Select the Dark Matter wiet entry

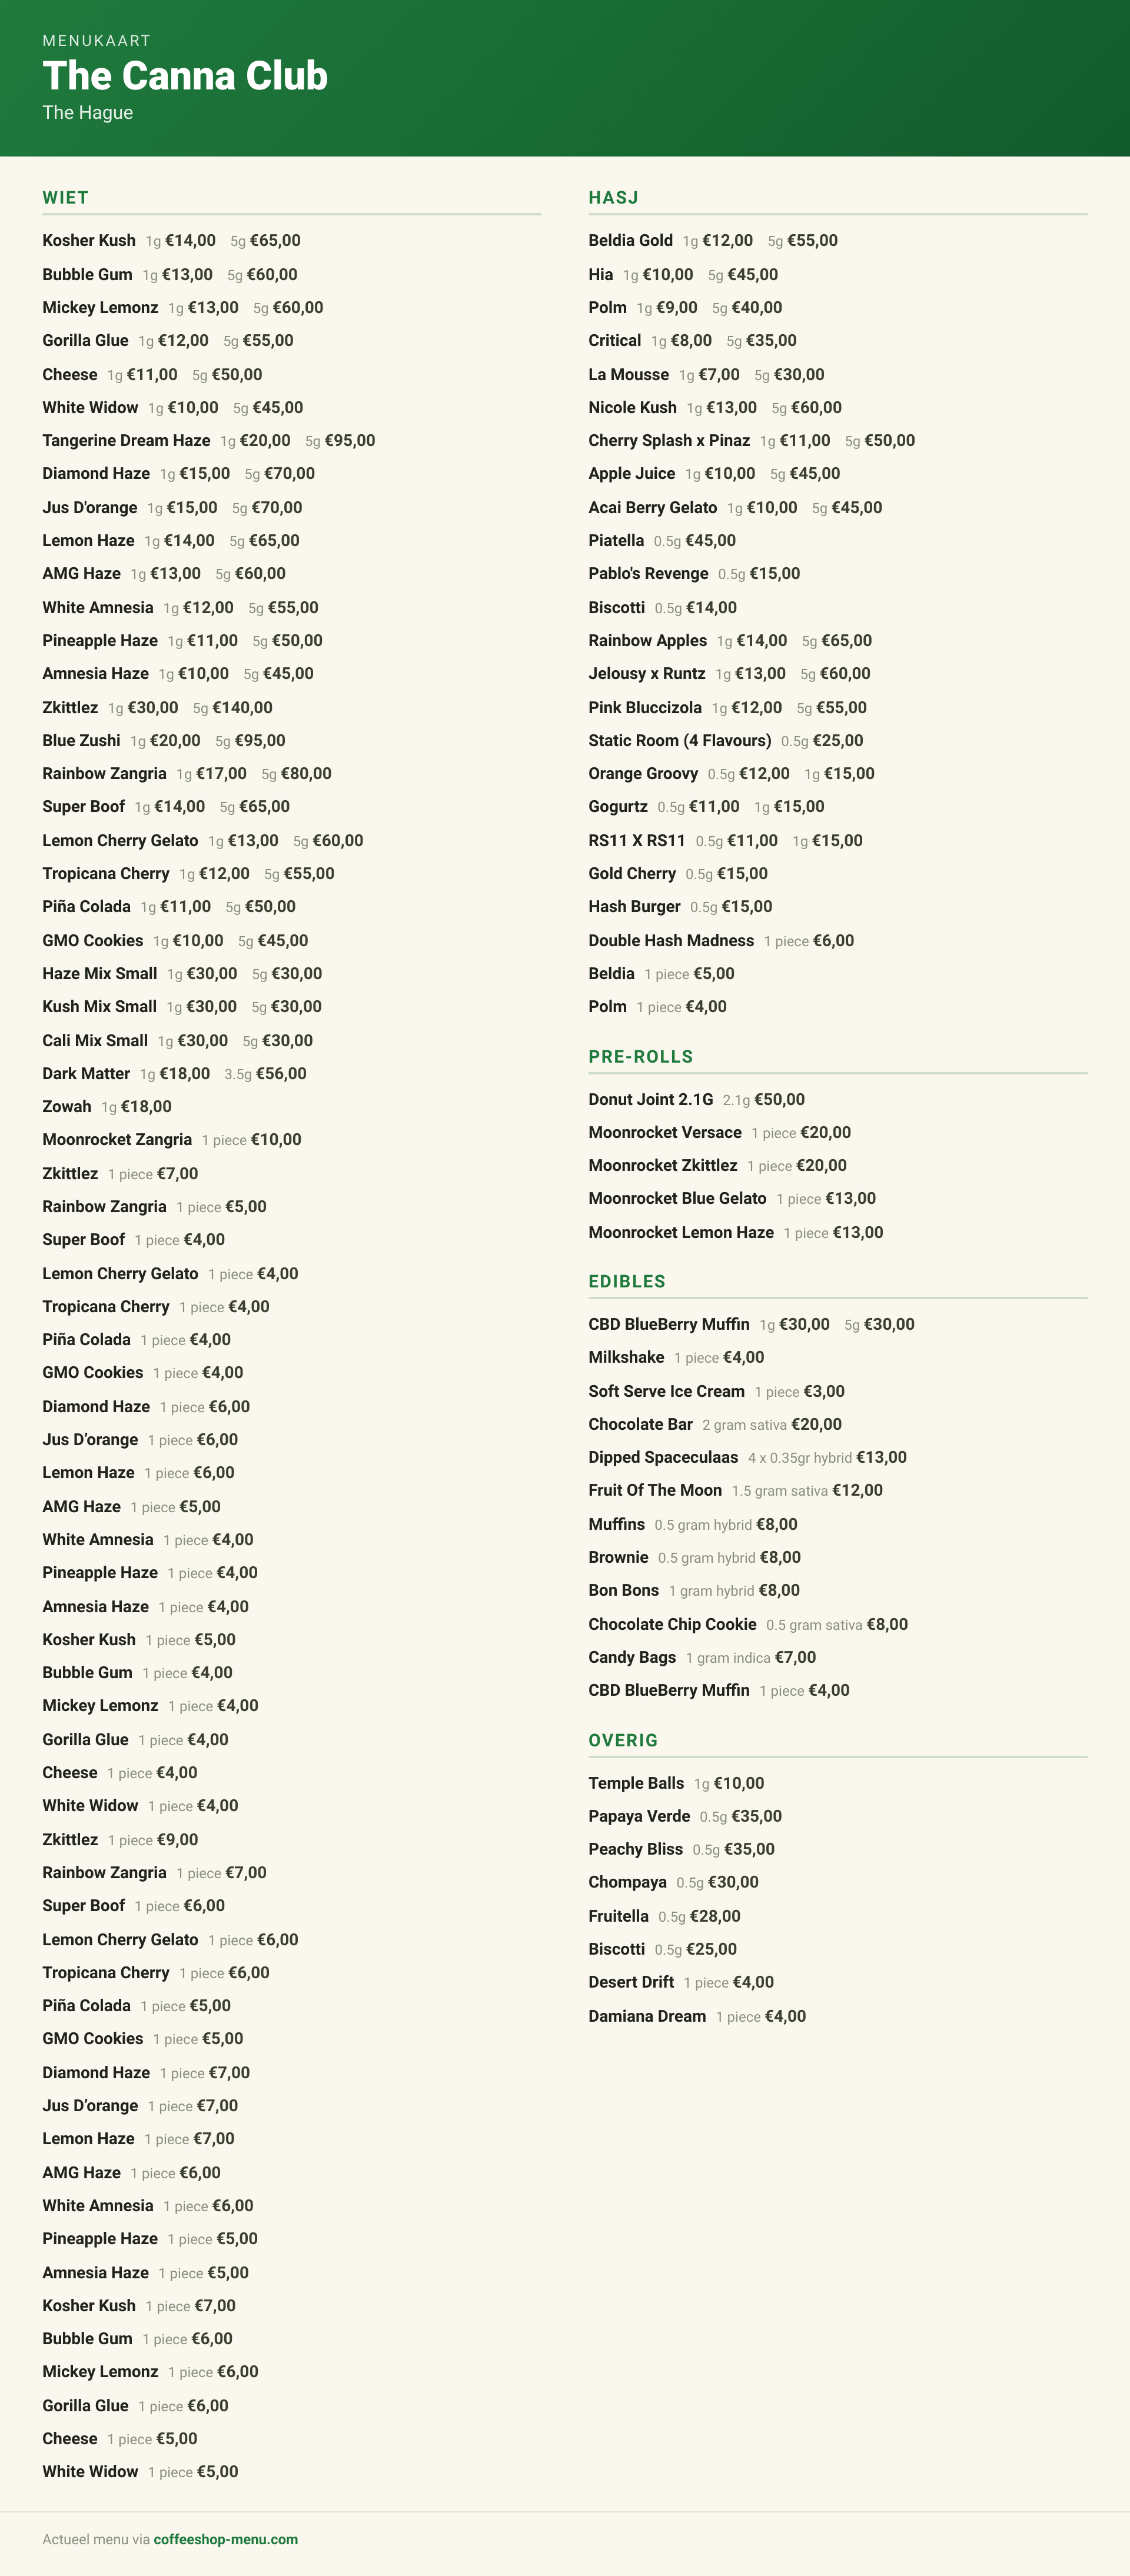tap(174, 1073)
